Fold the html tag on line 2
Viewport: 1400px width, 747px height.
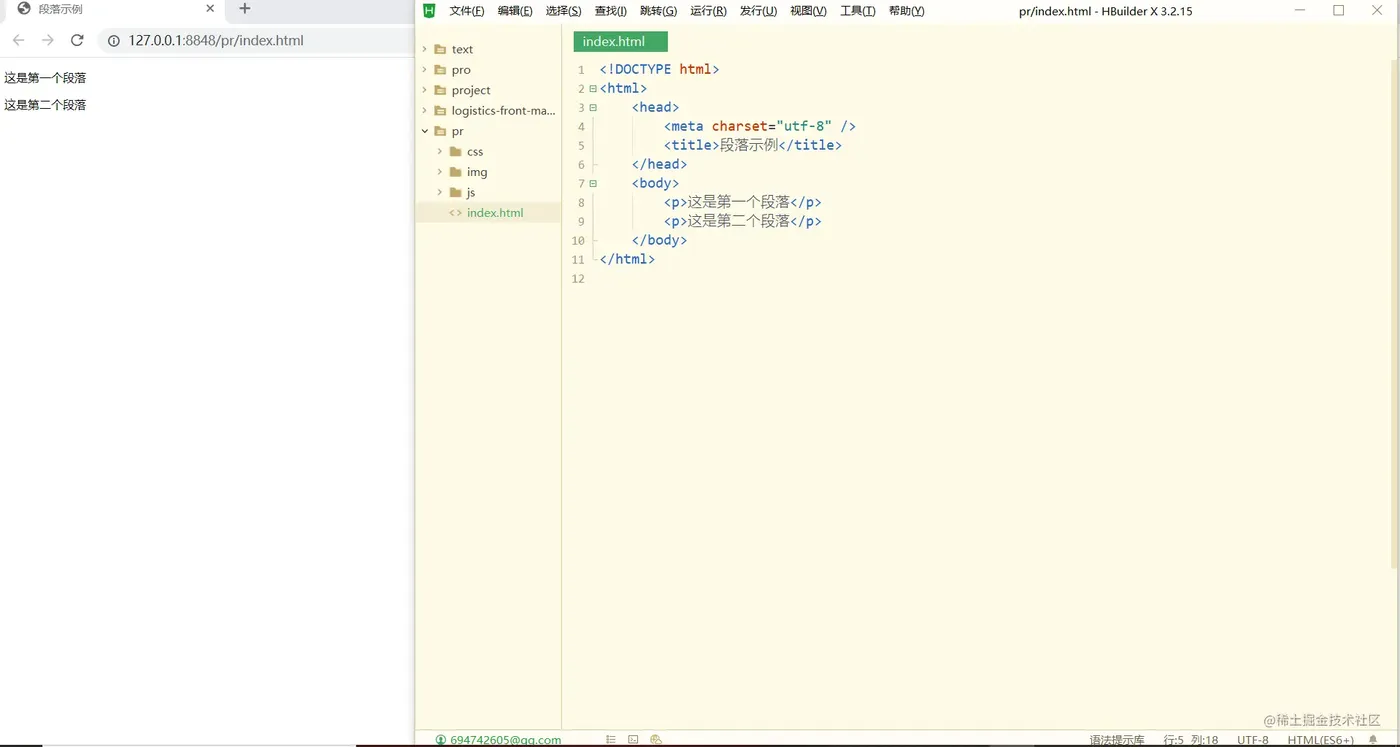pos(593,88)
